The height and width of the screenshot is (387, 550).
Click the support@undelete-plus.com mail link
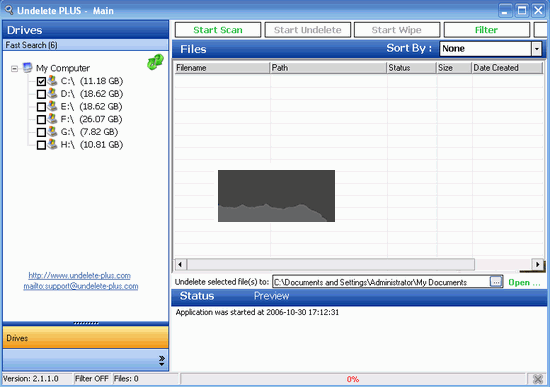[x=81, y=286]
